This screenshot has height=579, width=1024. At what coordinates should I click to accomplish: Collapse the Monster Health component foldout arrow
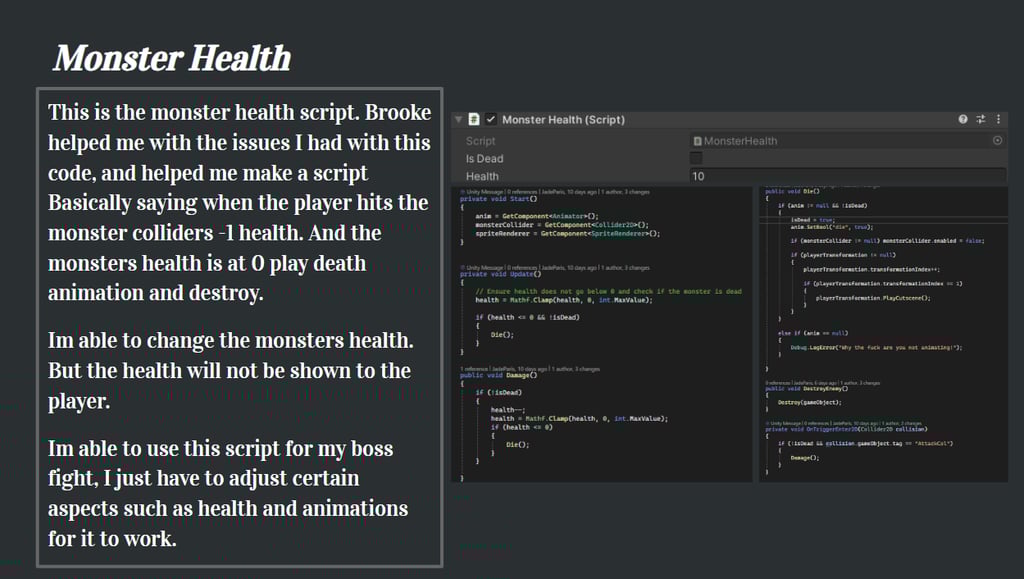[x=458, y=119]
